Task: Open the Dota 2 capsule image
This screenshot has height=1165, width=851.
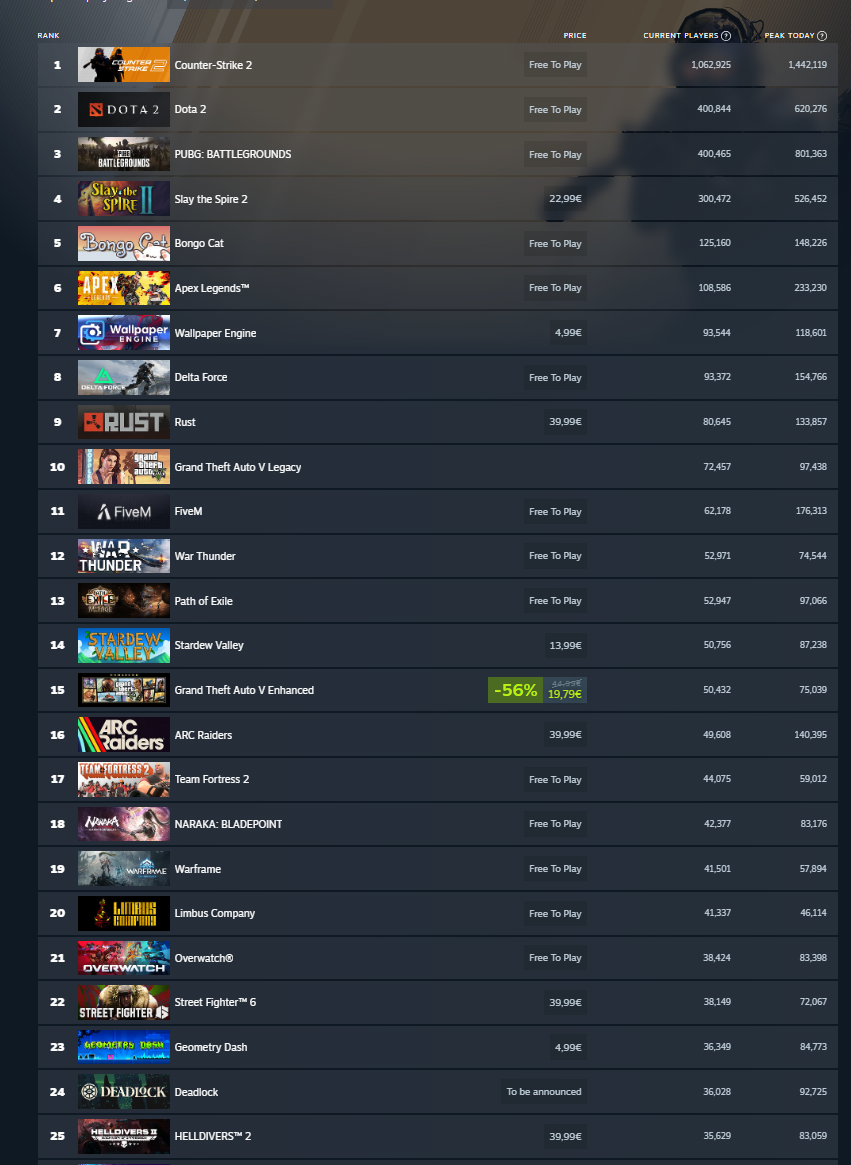Action: (124, 109)
